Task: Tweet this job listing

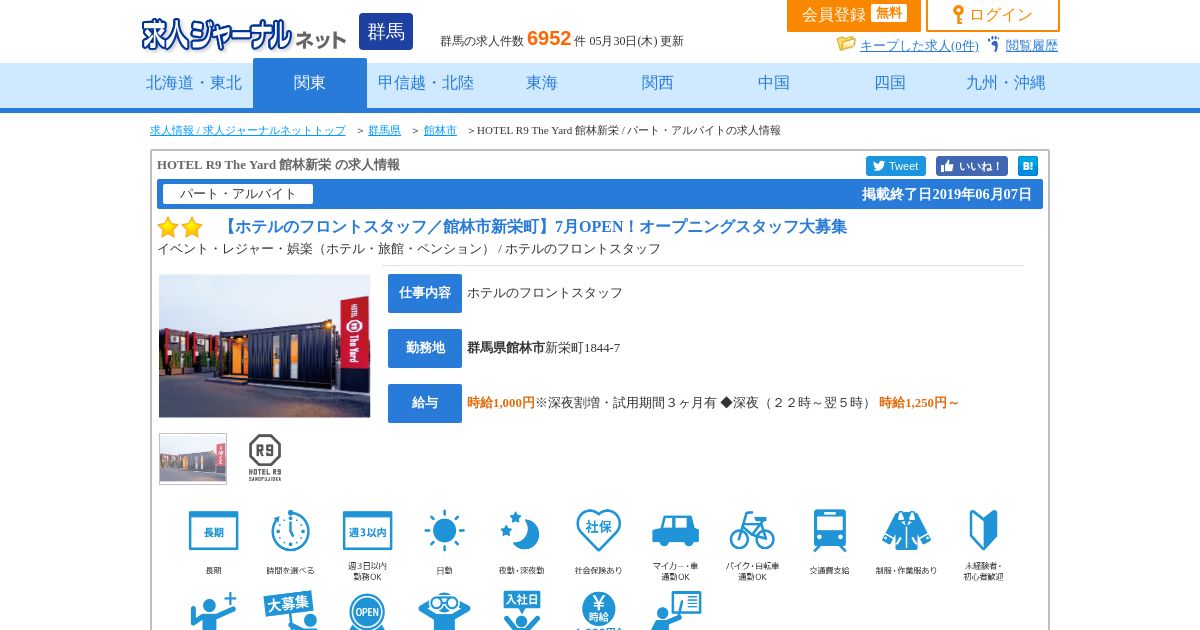Action: pyautogui.click(x=896, y=166)
